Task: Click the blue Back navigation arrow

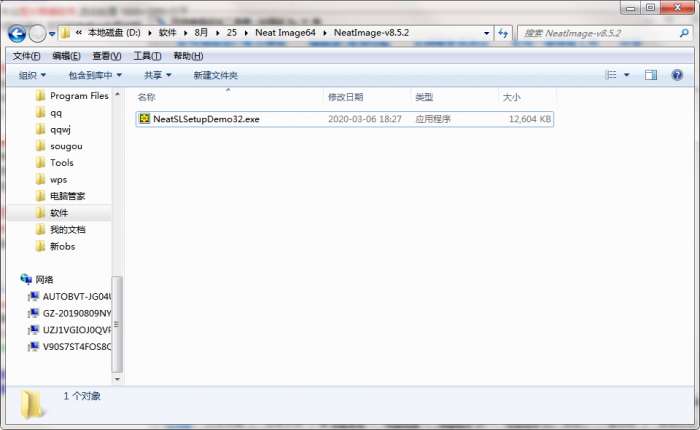Action: click(17, 33)
